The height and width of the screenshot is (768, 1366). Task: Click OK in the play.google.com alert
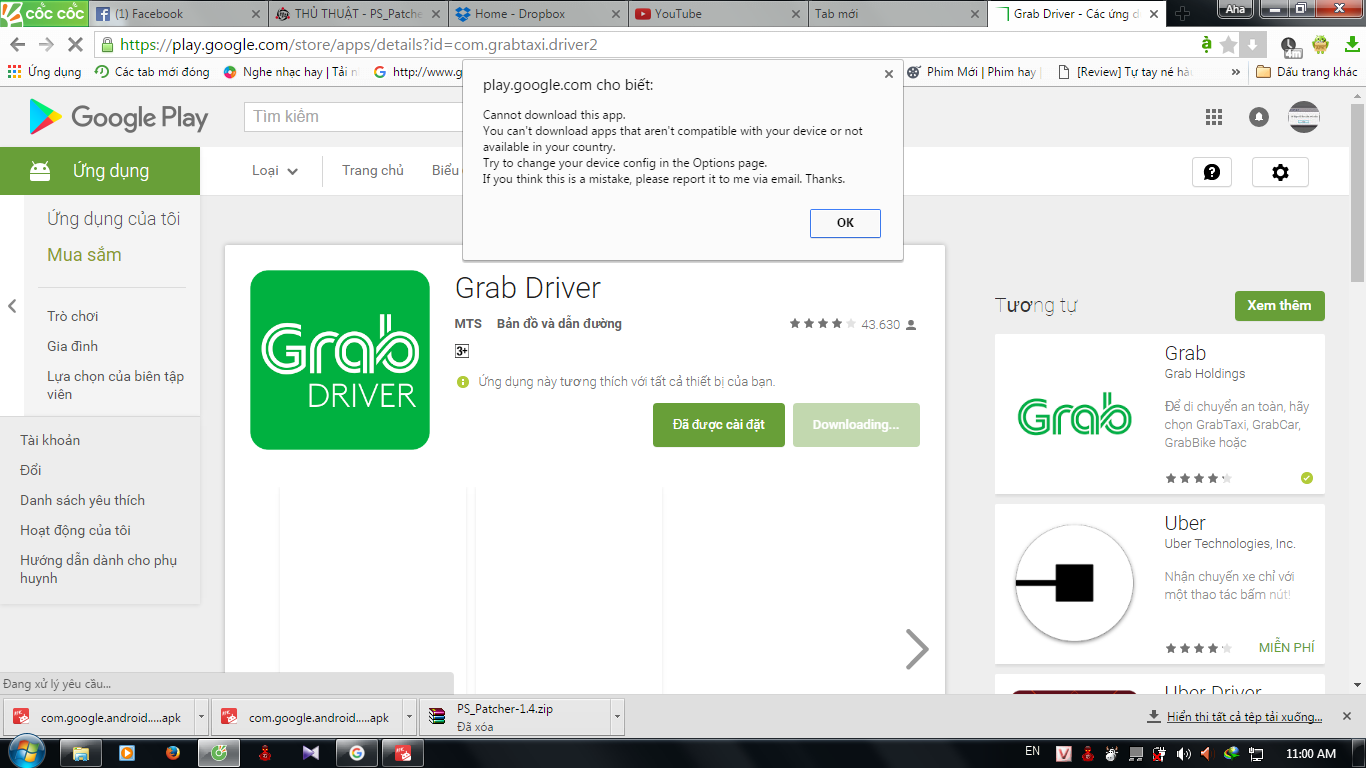click(845, 223)
